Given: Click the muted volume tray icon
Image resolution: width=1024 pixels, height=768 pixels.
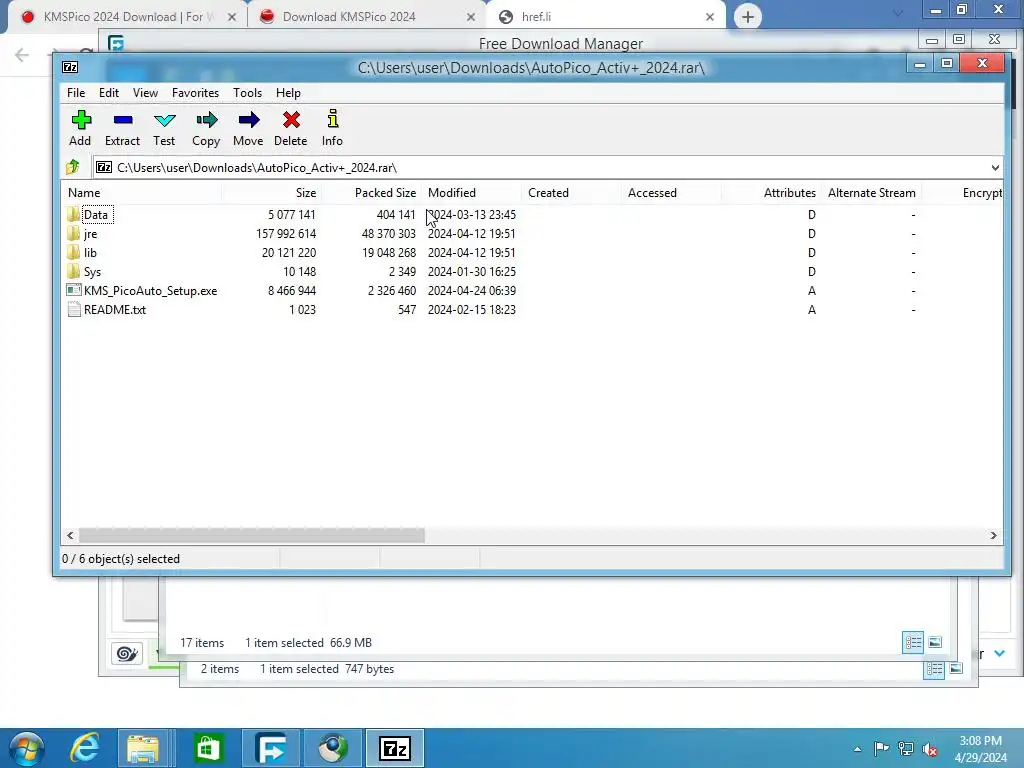Looking at the screenshot, I should [x=930, y=749].
